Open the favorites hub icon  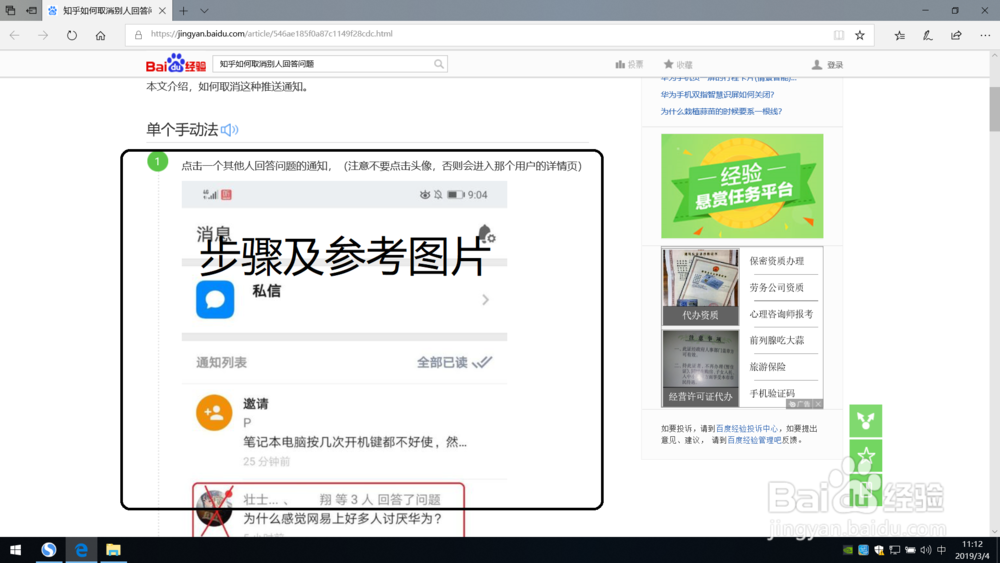(899, 35)
